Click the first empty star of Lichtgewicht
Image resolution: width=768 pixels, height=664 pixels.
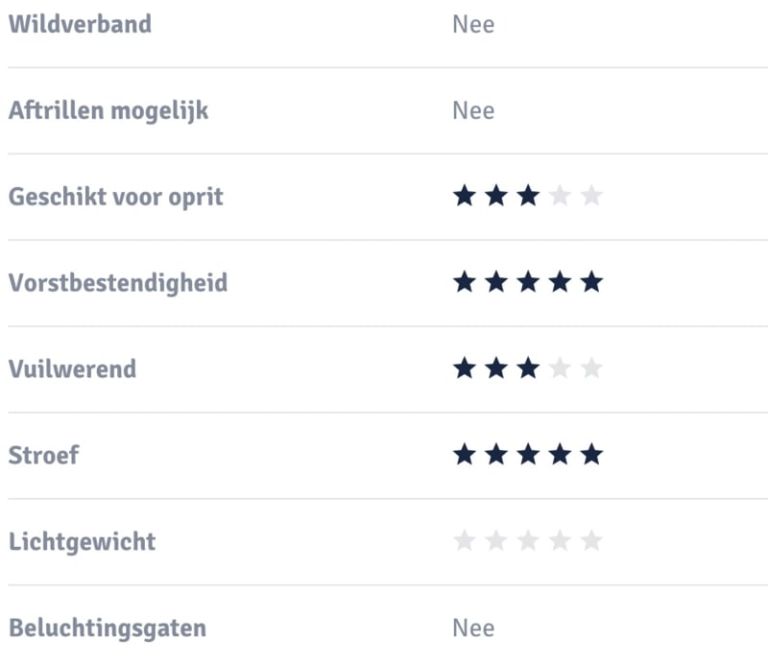coord(464,541)
